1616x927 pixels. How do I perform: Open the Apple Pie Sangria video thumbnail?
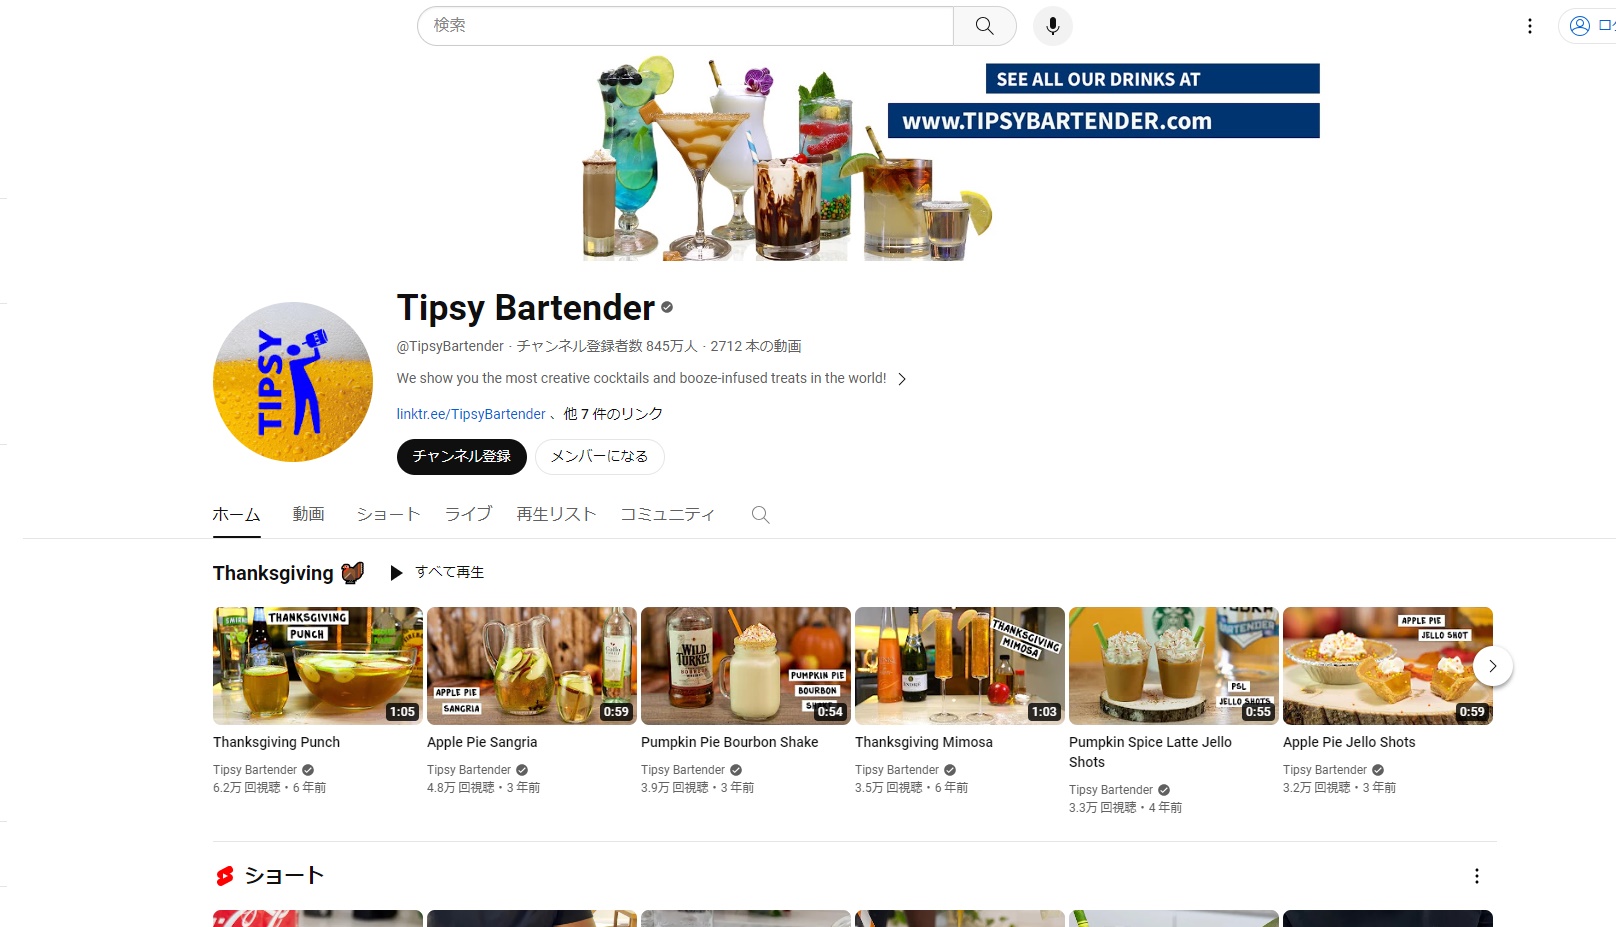click(x=532, y=666)
